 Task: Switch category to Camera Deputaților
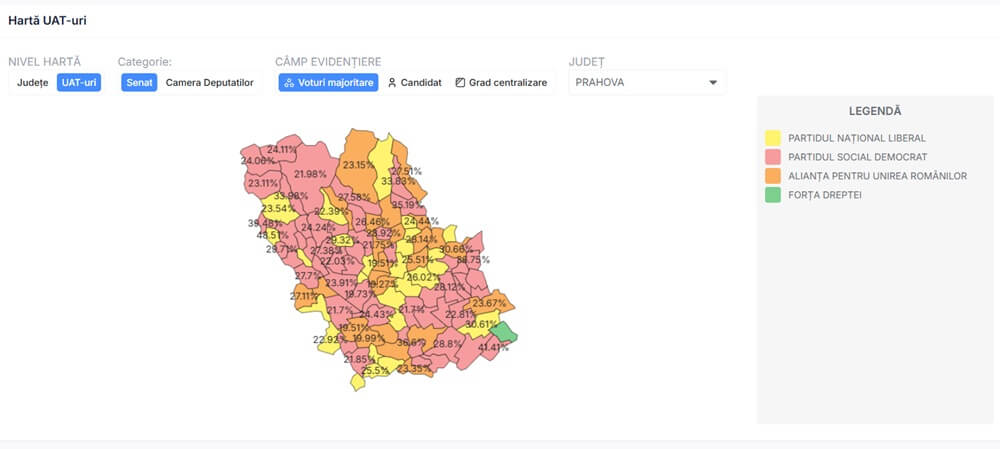coord(209,83)
